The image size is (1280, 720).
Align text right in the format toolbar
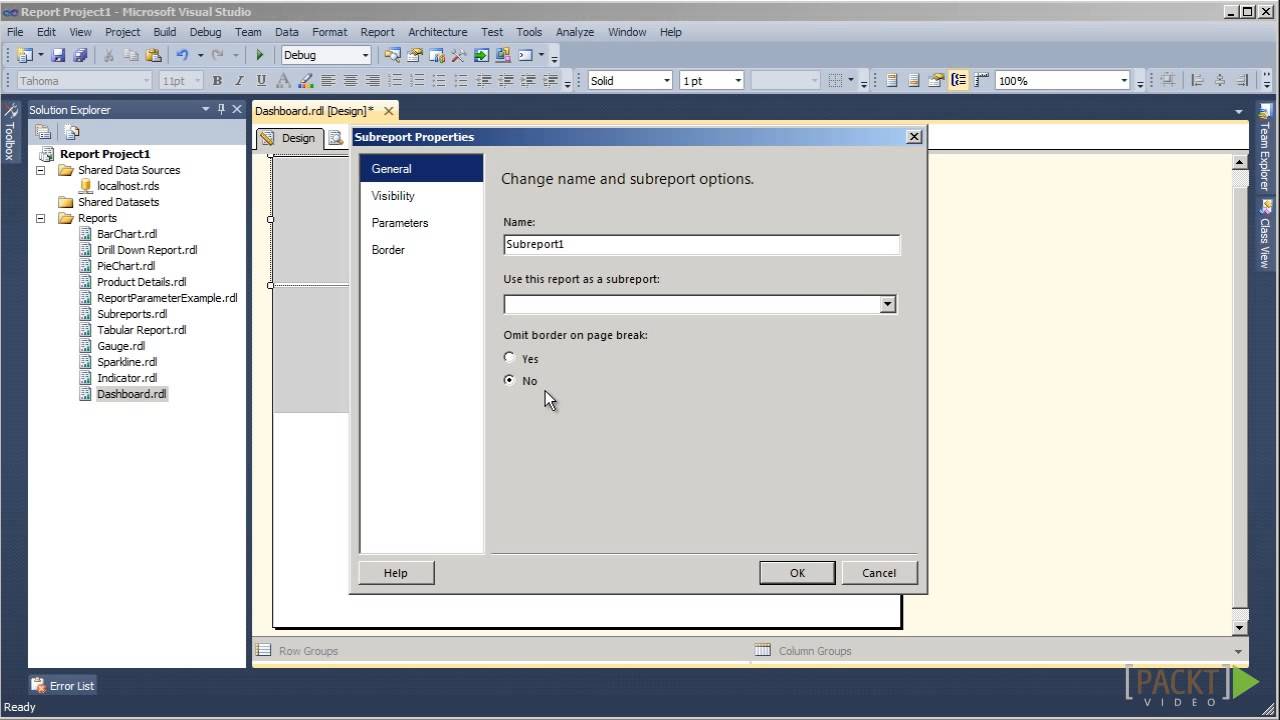point(372,81)
